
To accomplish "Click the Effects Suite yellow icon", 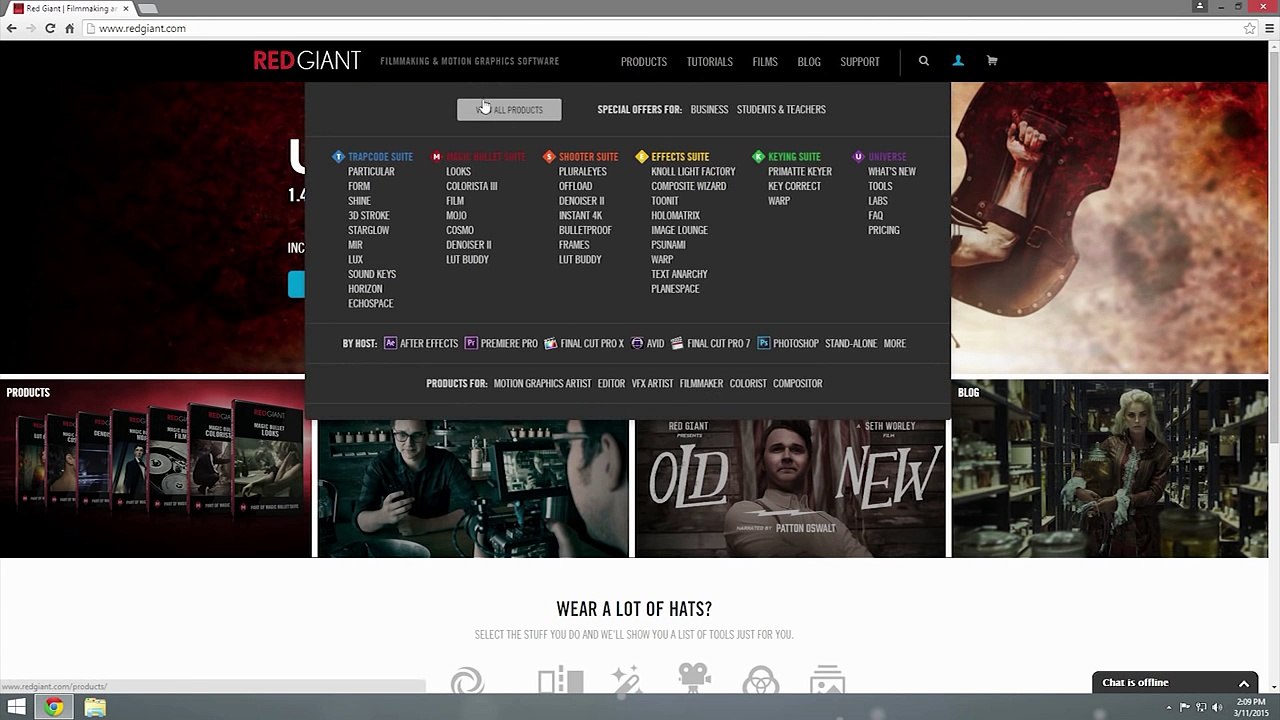I will (x=642, y=157).
